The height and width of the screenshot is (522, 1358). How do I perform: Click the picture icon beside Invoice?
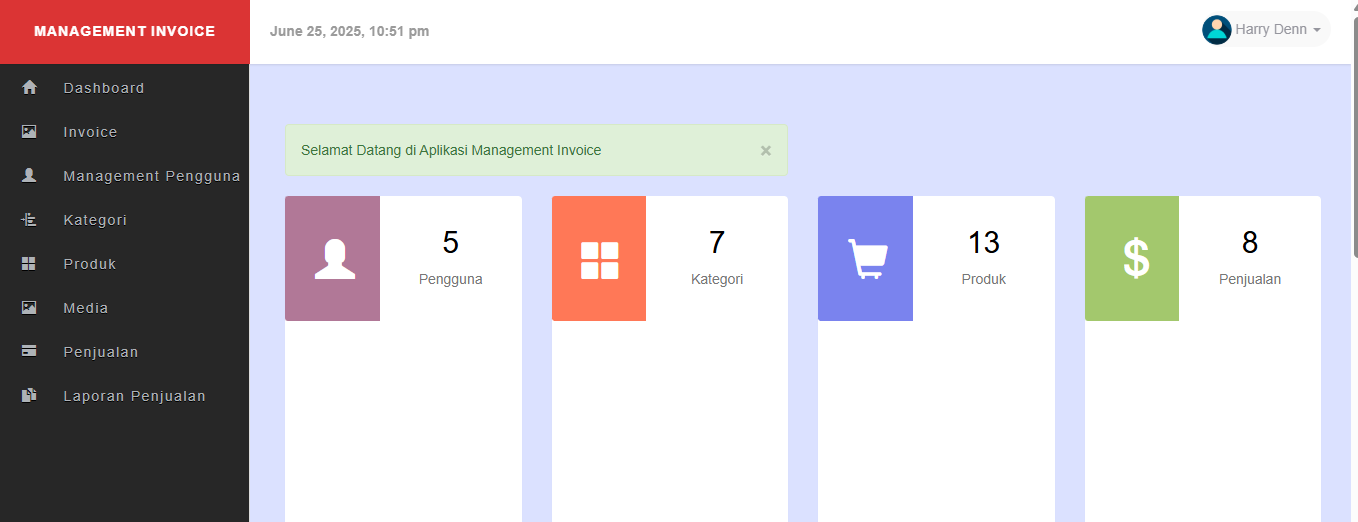coord(29,132)
